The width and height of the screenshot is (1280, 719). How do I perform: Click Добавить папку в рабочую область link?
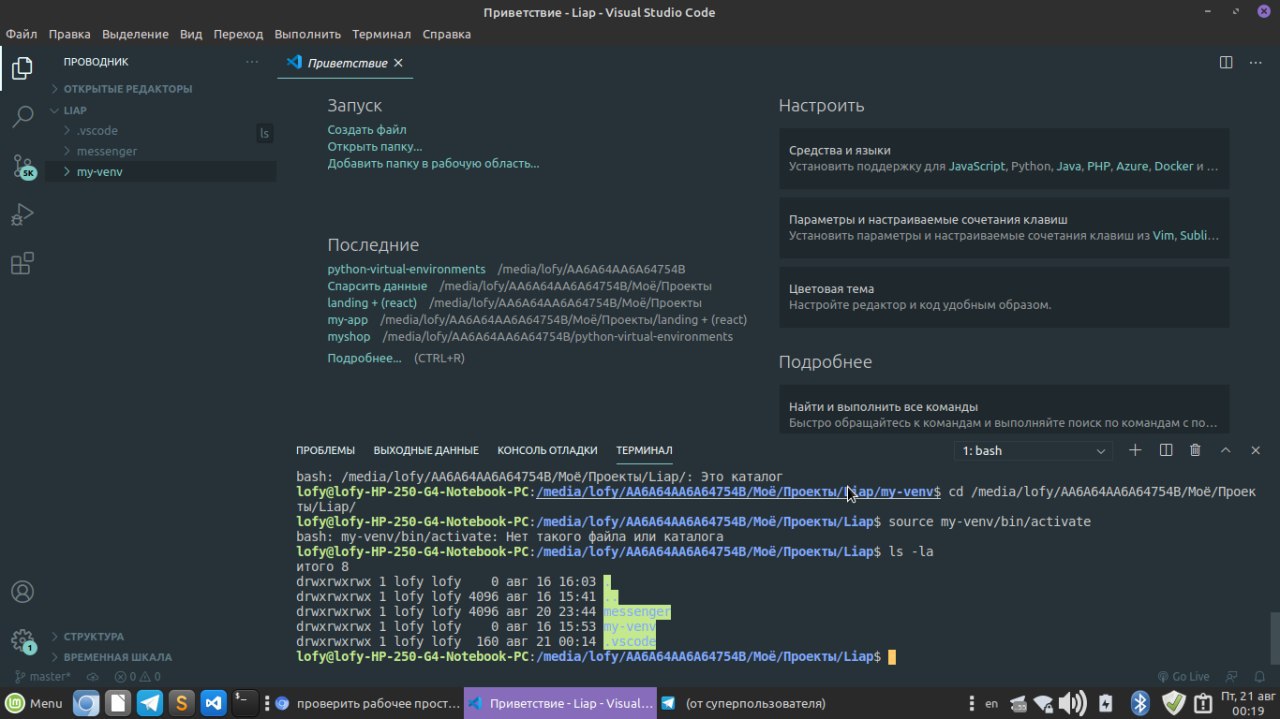pos(433,163)
